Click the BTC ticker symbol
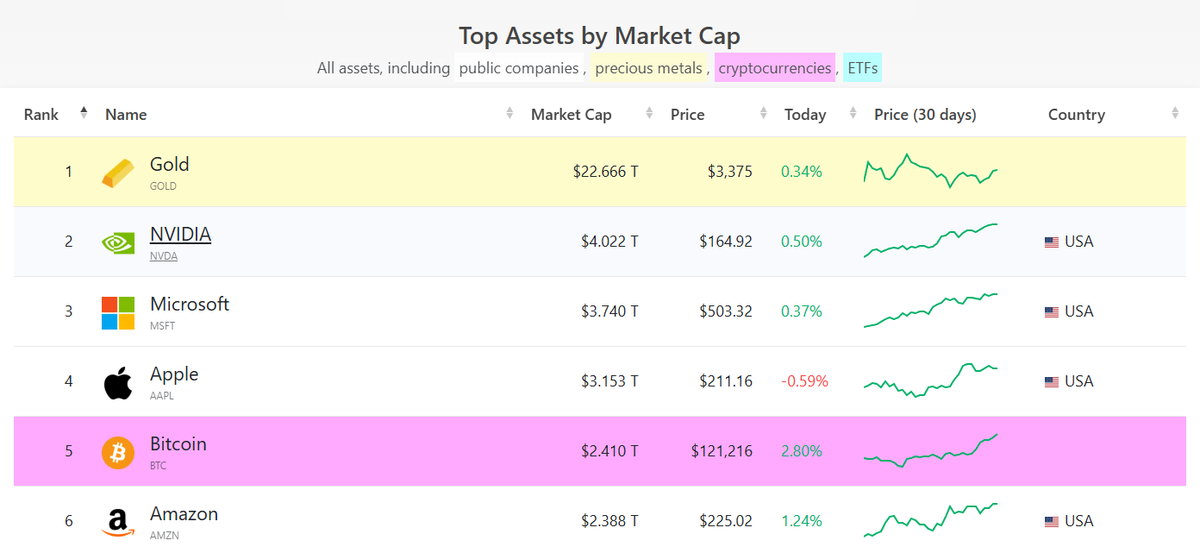The height and width of the screenshot is (553, 1200). coord(159,466)
